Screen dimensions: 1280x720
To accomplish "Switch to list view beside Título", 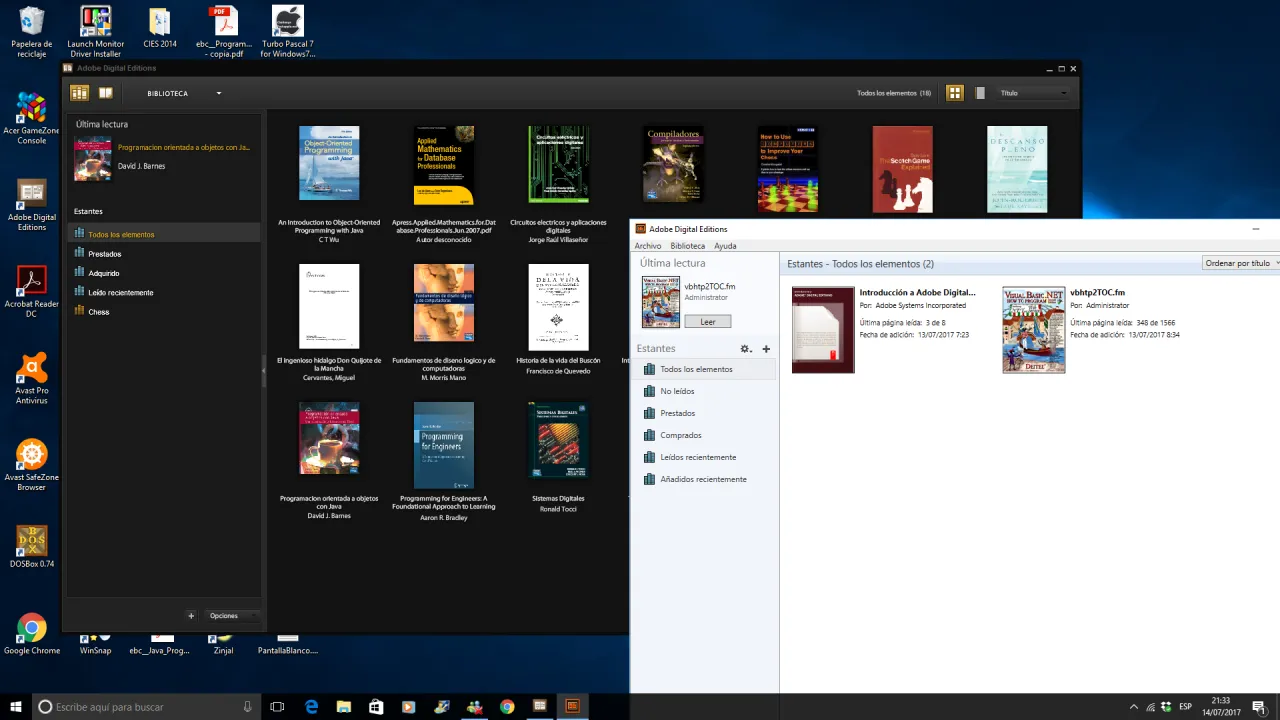I will pyautogui.click(x=980, y=92).
